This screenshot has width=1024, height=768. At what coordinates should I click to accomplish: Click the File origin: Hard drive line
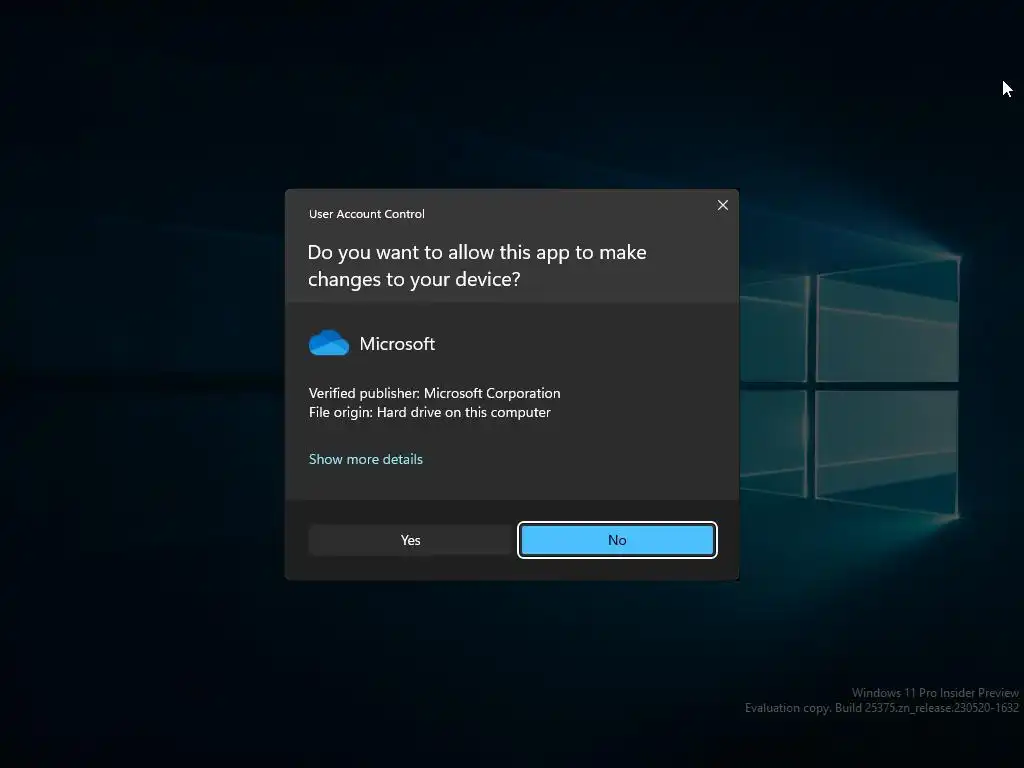pos(430,413)
